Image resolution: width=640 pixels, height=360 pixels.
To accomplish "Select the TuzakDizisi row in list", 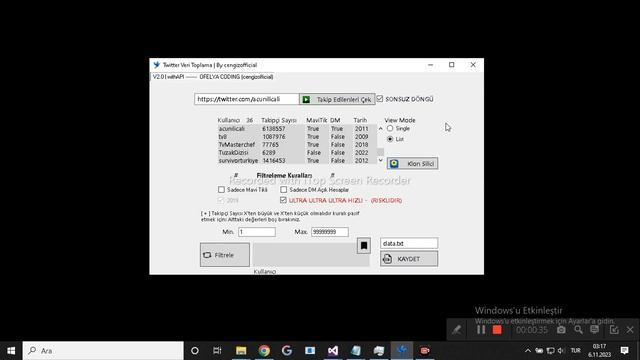I will click(297, 153).
